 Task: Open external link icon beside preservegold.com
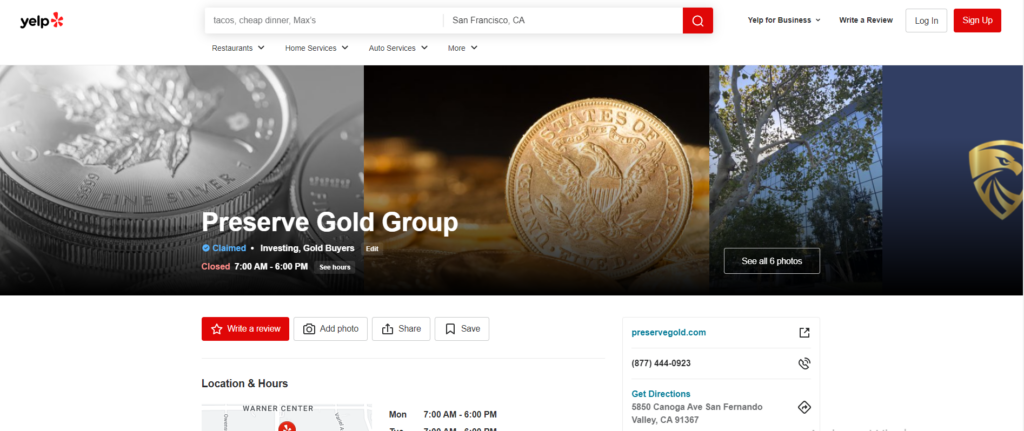pyautogui.click(x=804, y=332)
